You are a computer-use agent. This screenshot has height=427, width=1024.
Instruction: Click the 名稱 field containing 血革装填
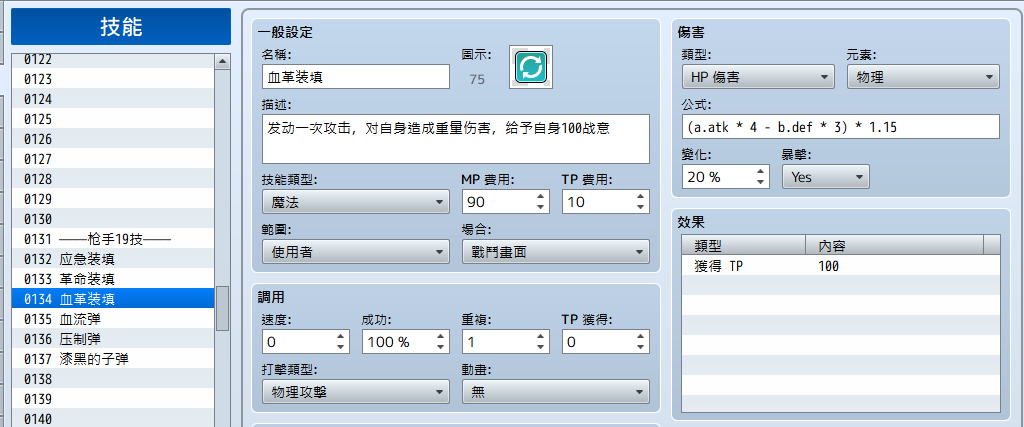[x=356, y=76]
